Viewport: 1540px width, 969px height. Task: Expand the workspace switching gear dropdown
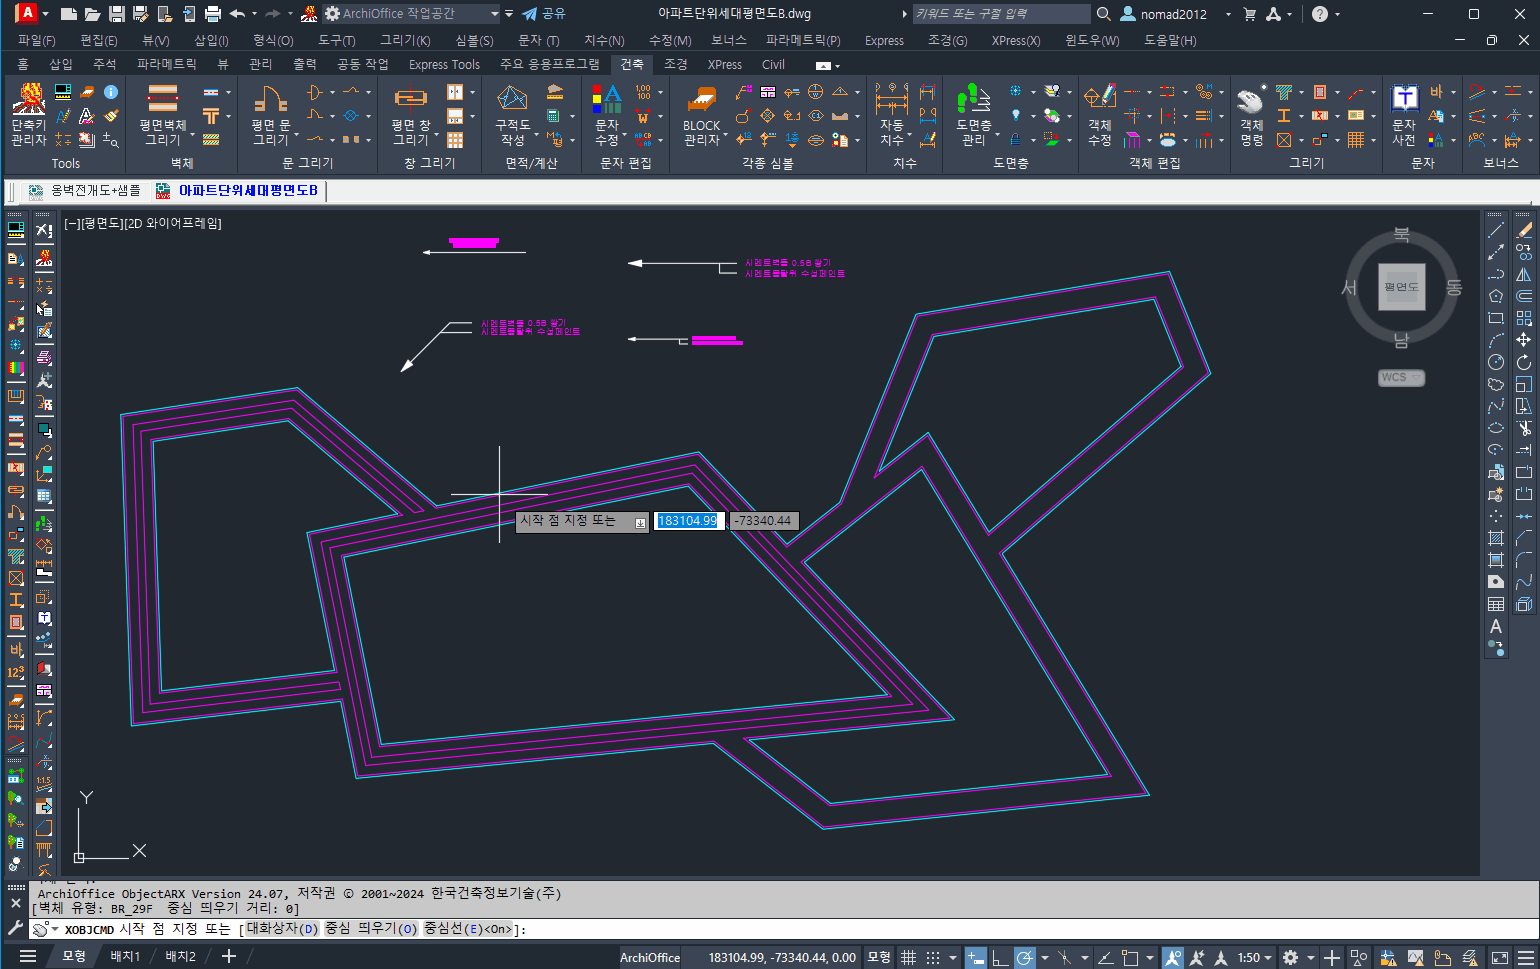click(1310, 957)
